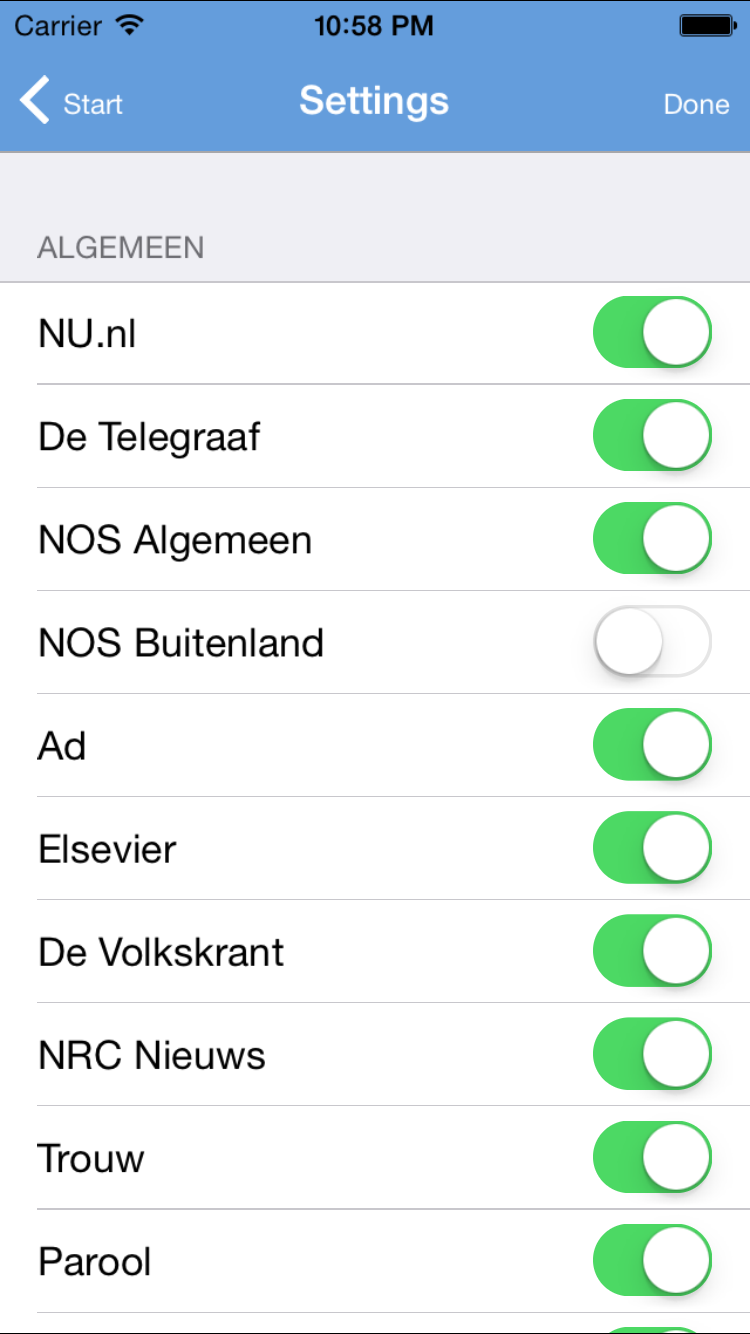This screenshot has width=750, height=1334.
Task: Switch off the Ad source
Action: click(652, 744)
